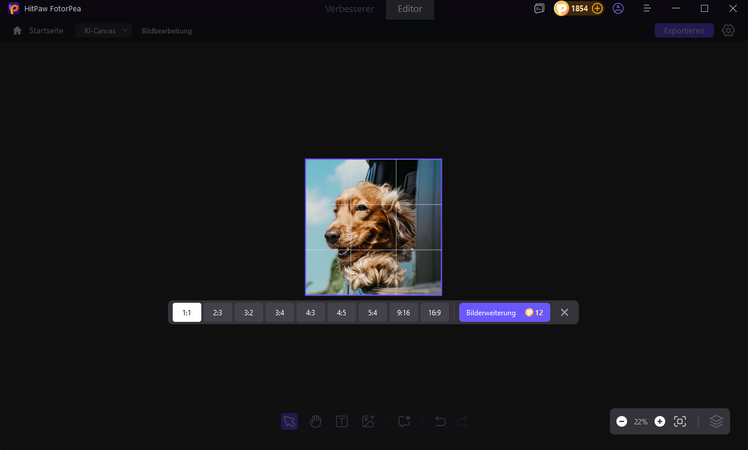Open the user account profile icon
Screen dimensions: 748x450
618,8
